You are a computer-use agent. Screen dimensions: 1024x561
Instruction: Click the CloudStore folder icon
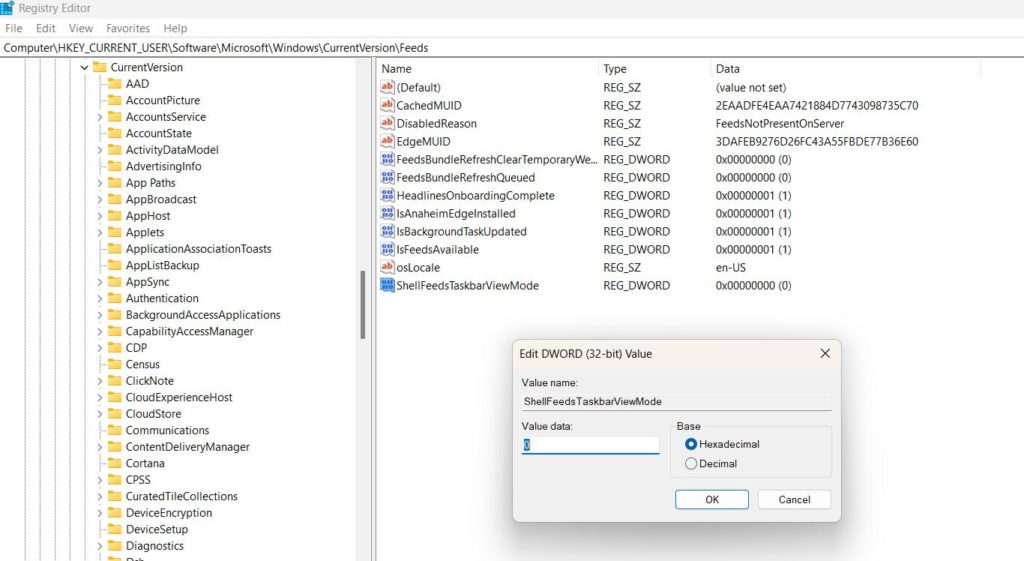click(115, 414)
